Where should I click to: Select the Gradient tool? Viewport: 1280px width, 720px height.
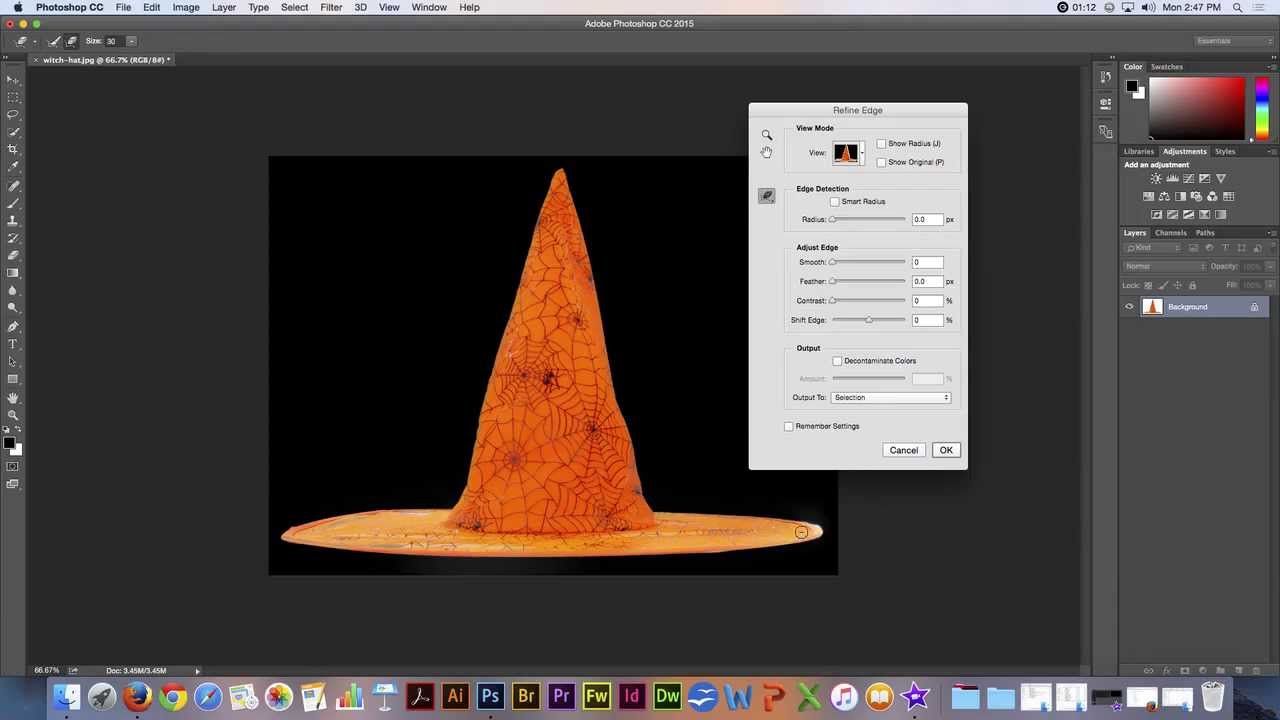point(13,273)
